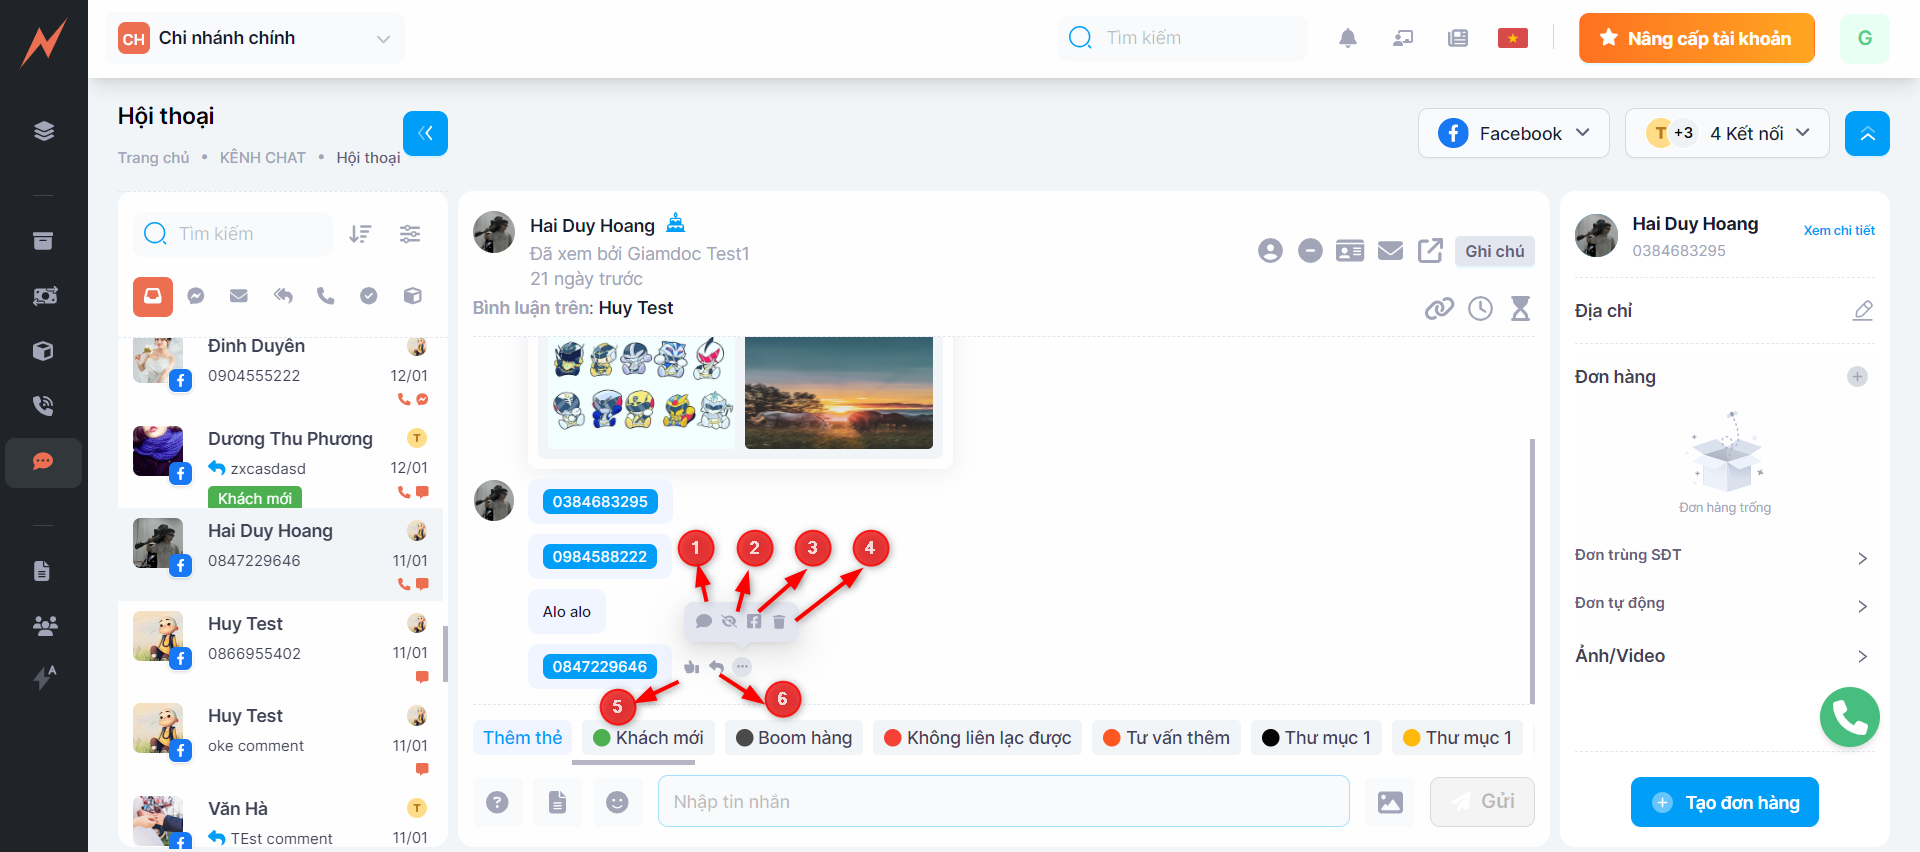The height and width of the screenshot is (852, 1920).
Task: Open the emoji picker smiley icon
Action: click(x=617, y=802)
